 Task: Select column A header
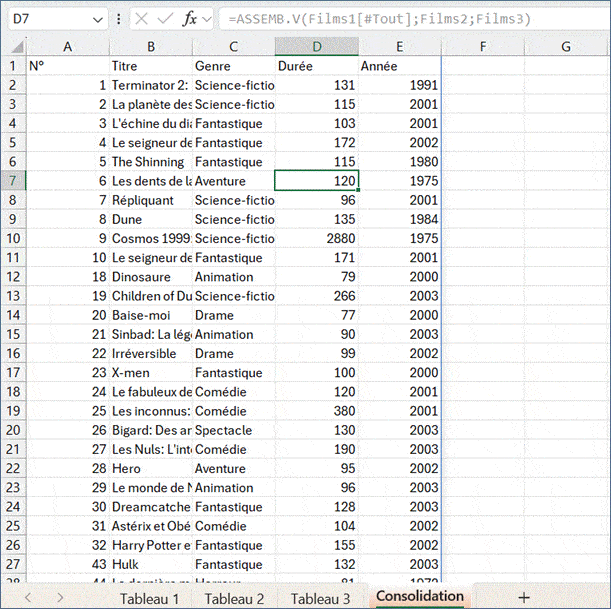pyautogui.click(x=68, y=47)
